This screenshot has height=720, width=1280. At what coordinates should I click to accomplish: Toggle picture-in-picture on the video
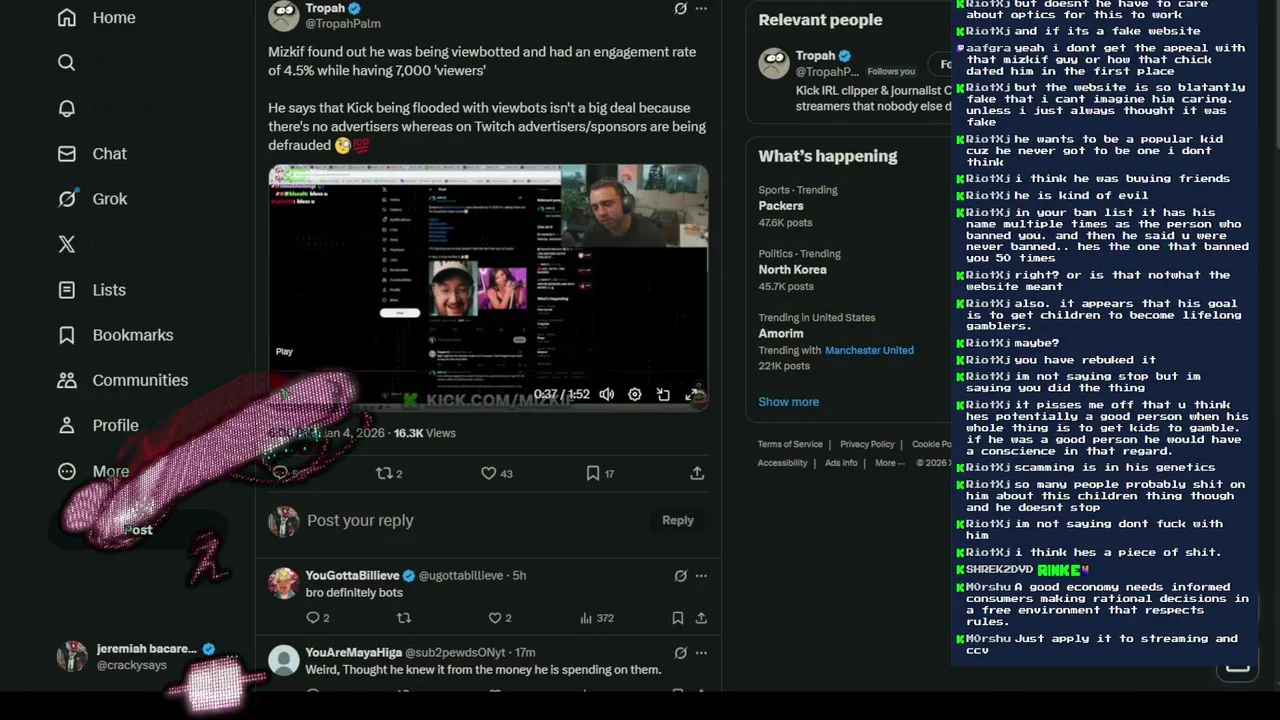(x=663, y=394)
